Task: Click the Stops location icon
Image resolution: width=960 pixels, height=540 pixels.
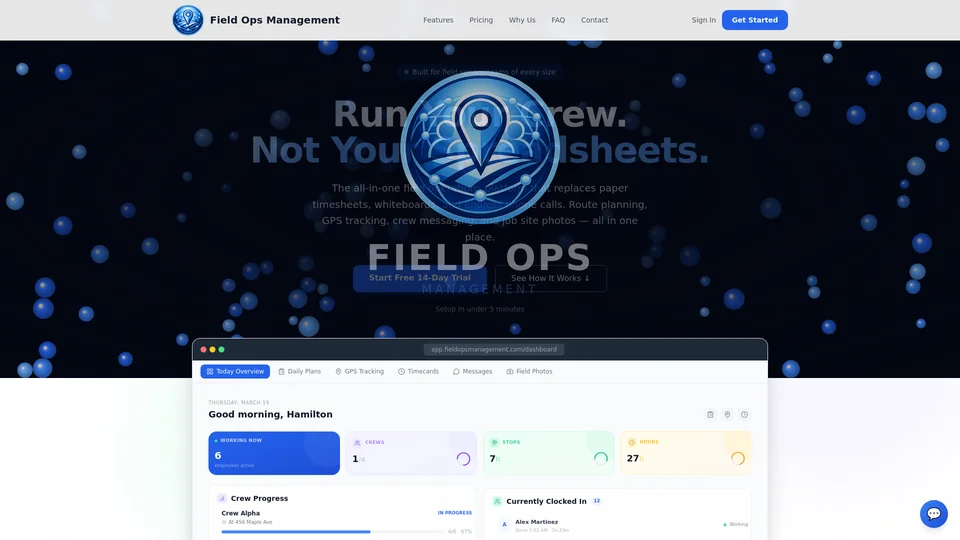Action: tap(494, 442)
